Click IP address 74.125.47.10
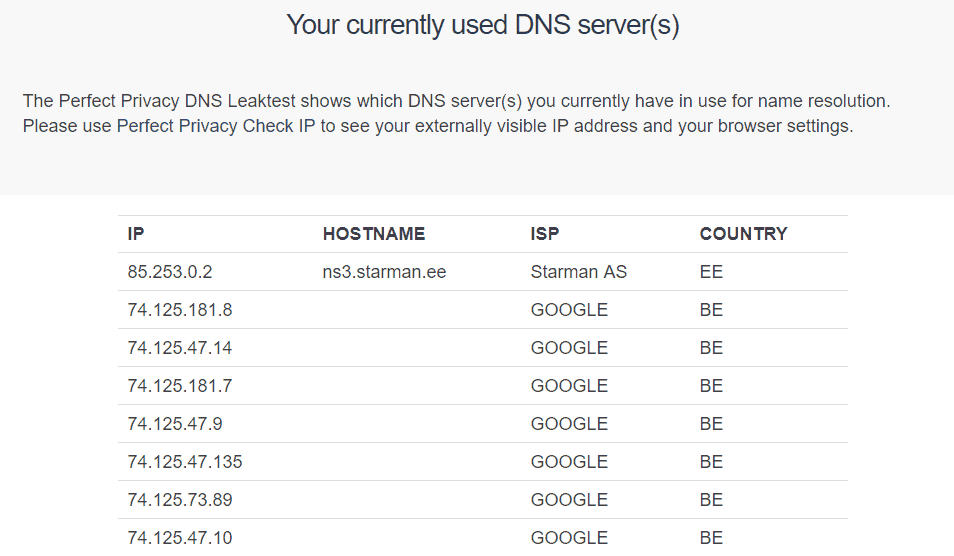Viewport: 954px width, 556px height. (x=179, y=538)
